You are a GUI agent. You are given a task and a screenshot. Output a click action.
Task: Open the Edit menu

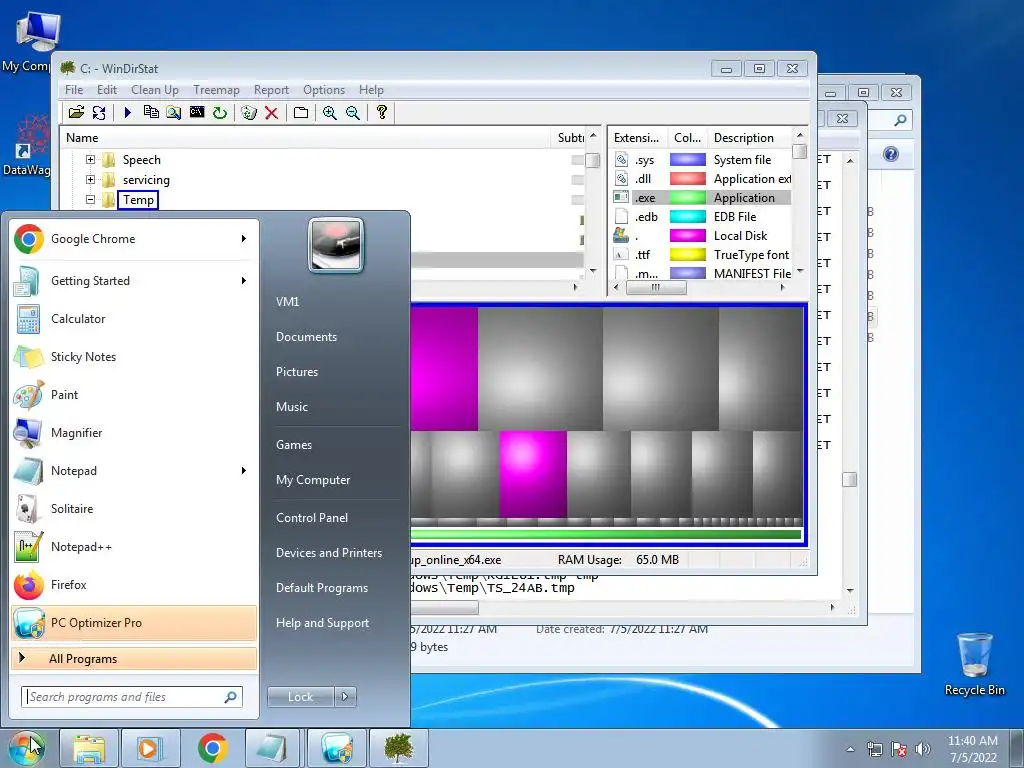pyautogui.click(x=106, y=89)
